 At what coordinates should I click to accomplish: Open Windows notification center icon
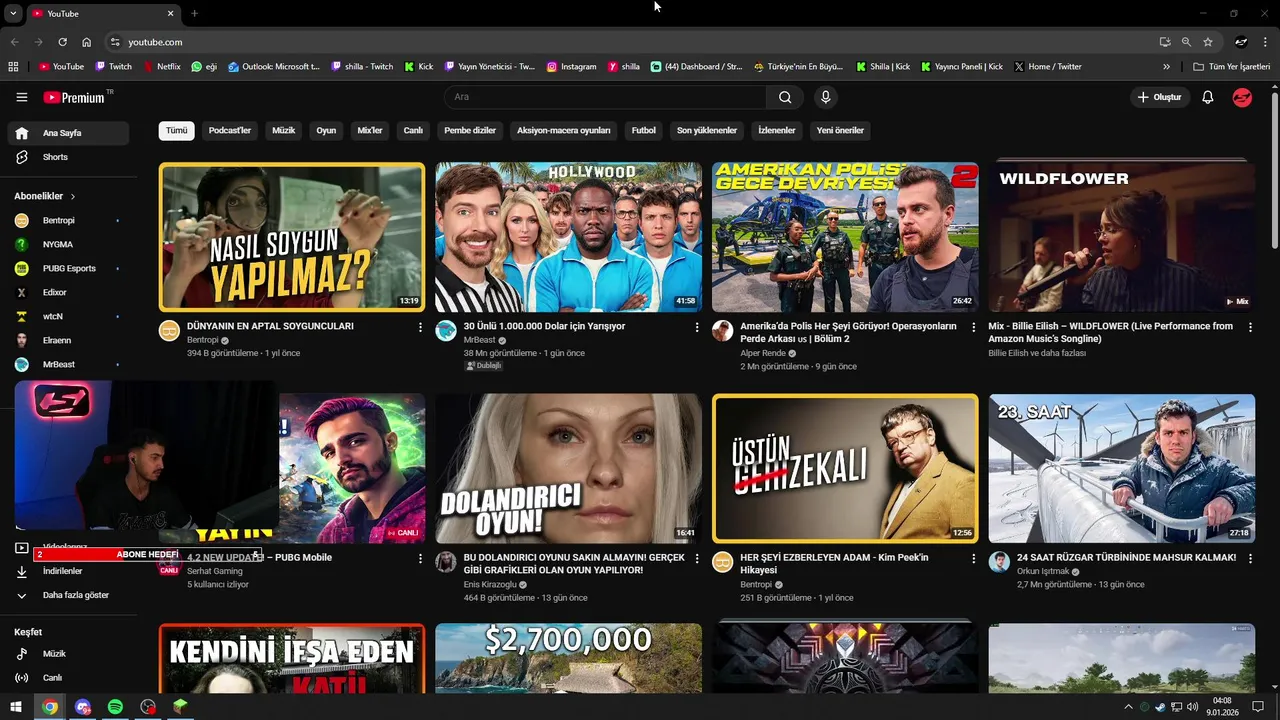(1258, 707)
